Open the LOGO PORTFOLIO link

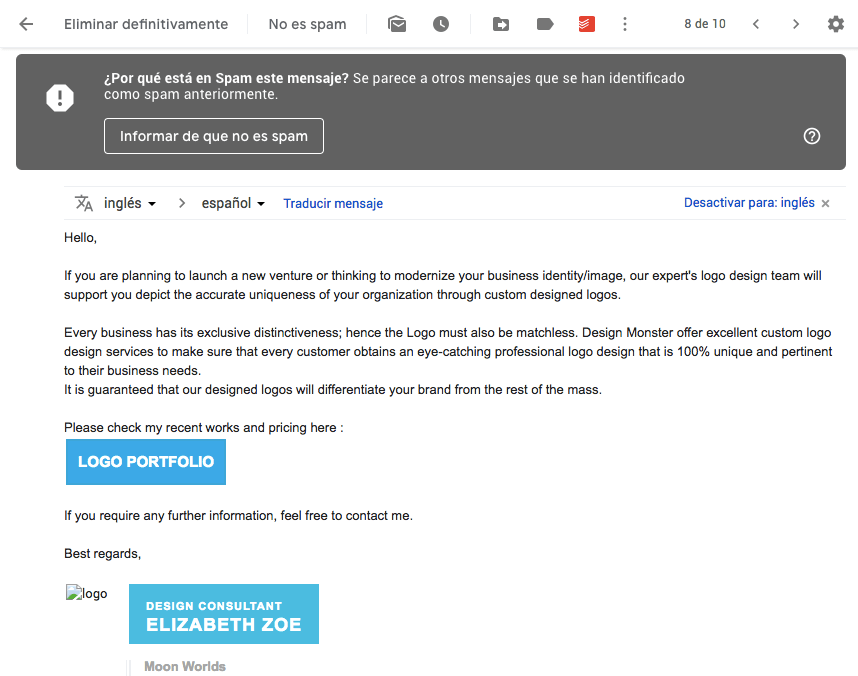point(145,462)
